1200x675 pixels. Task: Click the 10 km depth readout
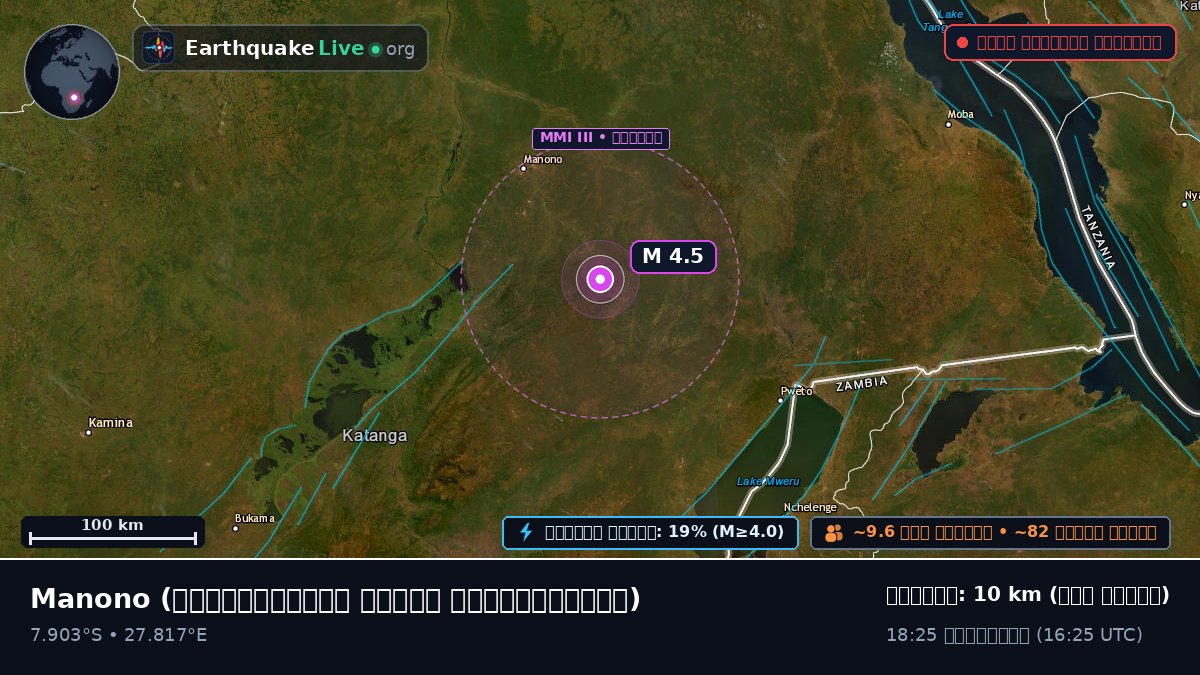[1028, 595]
